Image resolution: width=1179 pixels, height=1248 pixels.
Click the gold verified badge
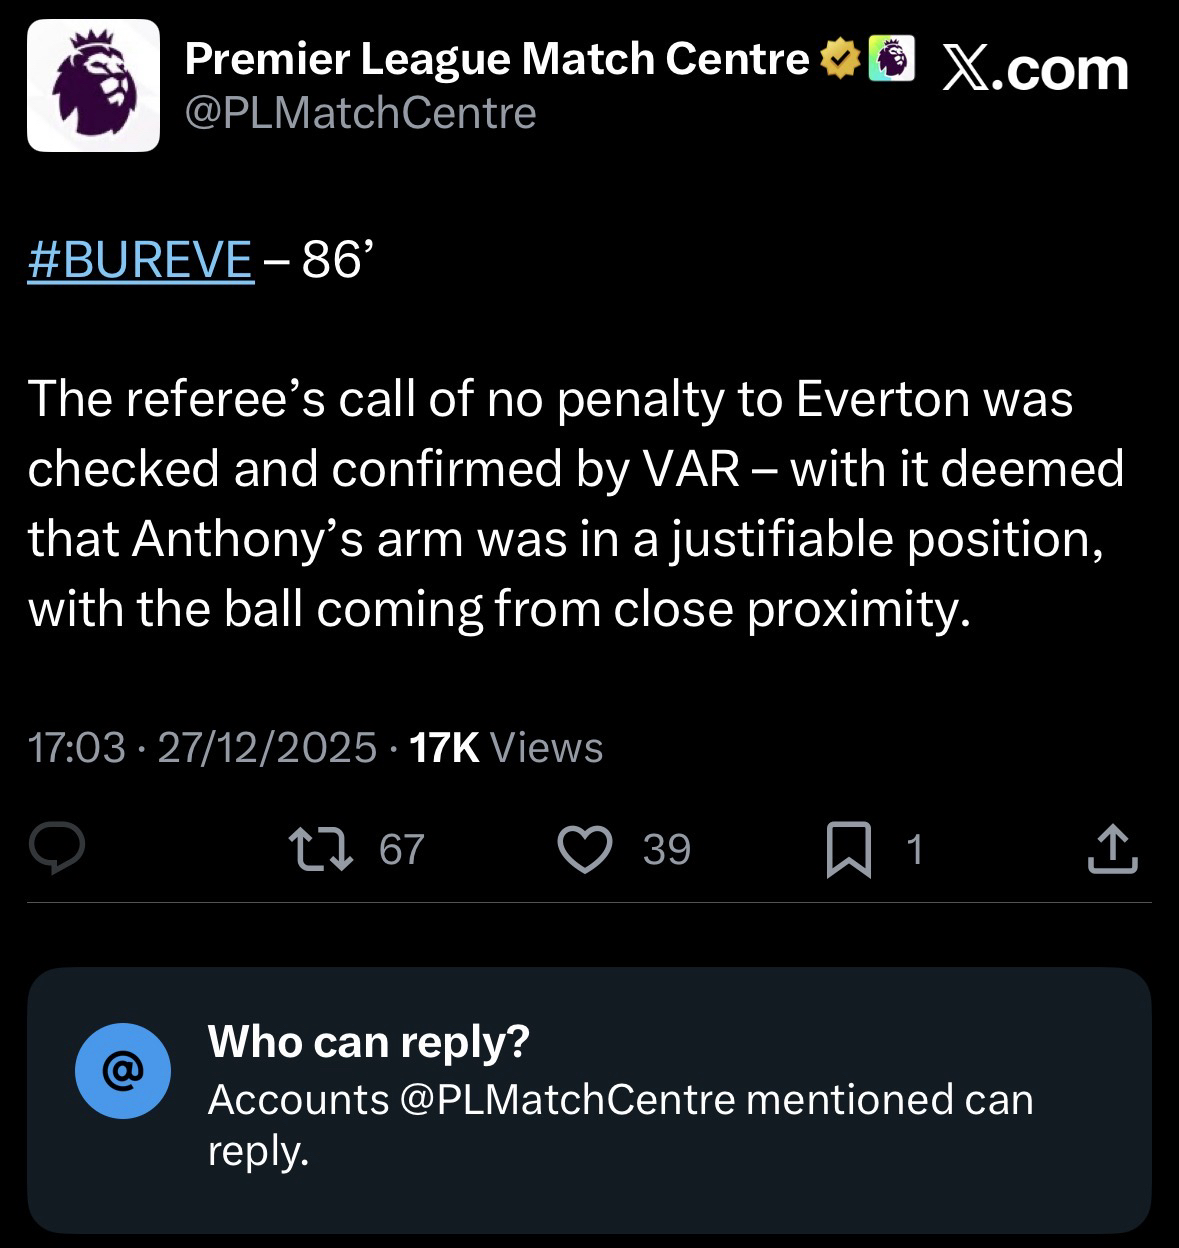coord(839,60)
